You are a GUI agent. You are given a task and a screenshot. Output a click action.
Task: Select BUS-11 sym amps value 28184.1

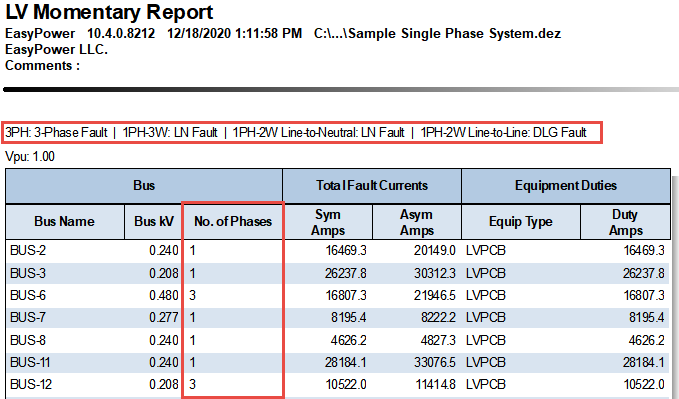pyautogui.click(x=346, y=362)
